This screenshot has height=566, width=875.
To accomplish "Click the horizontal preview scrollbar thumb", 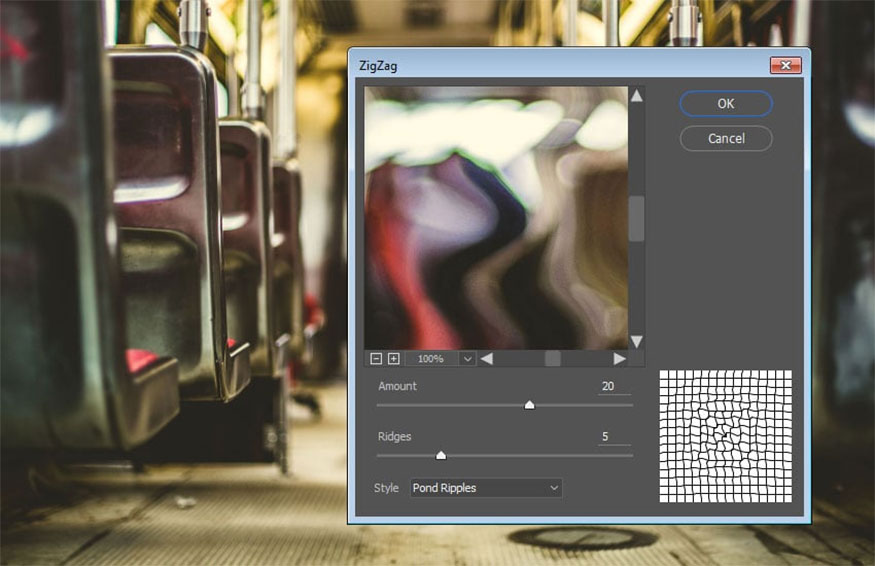I will [x=552, y=358].
